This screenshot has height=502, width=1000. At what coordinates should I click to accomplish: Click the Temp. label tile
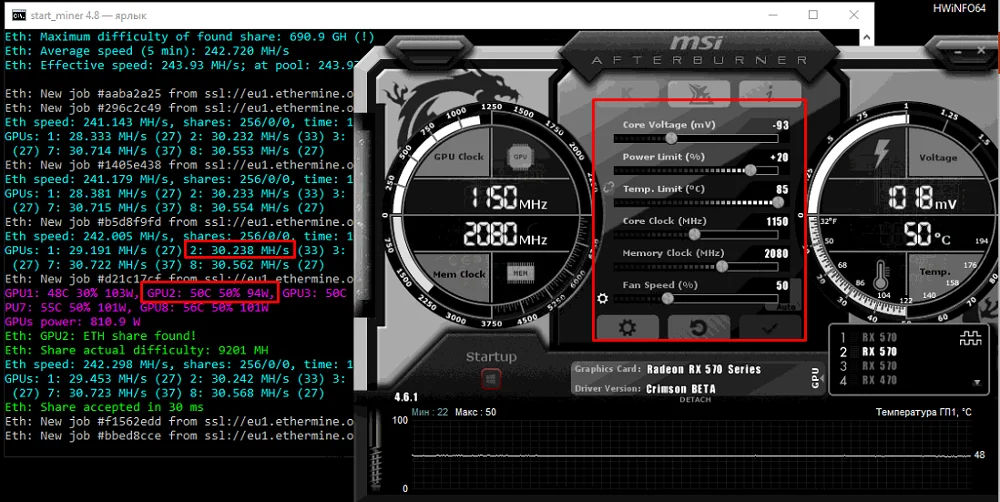[x=934, y=272]
